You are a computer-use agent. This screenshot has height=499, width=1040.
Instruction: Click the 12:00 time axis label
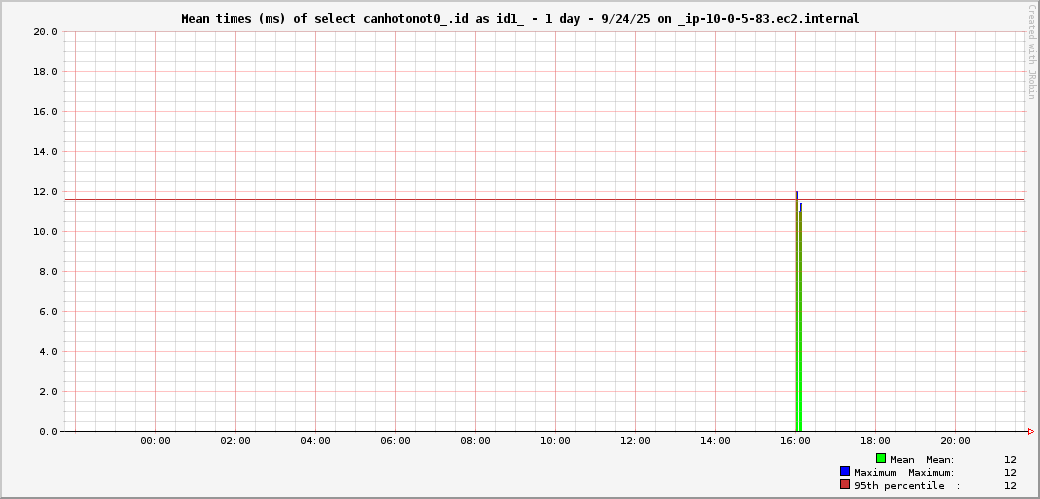pyautogui.click(x=635, y=441)
